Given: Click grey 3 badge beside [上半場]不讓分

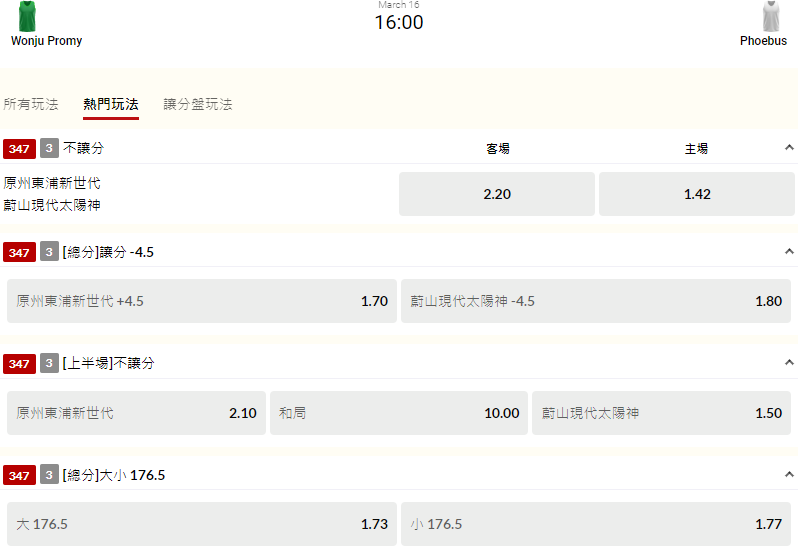Looking at the screenshot, I should 49,364.
